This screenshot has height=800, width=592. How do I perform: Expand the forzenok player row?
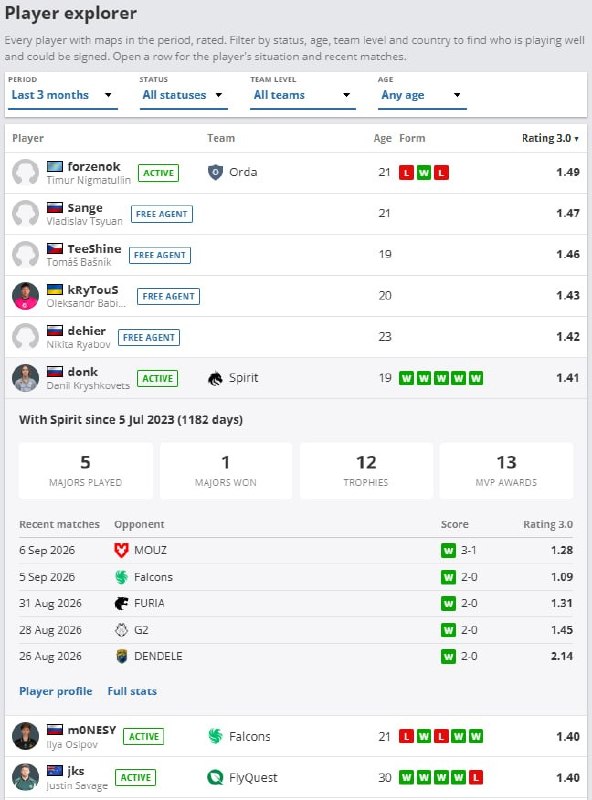[296, 172]
